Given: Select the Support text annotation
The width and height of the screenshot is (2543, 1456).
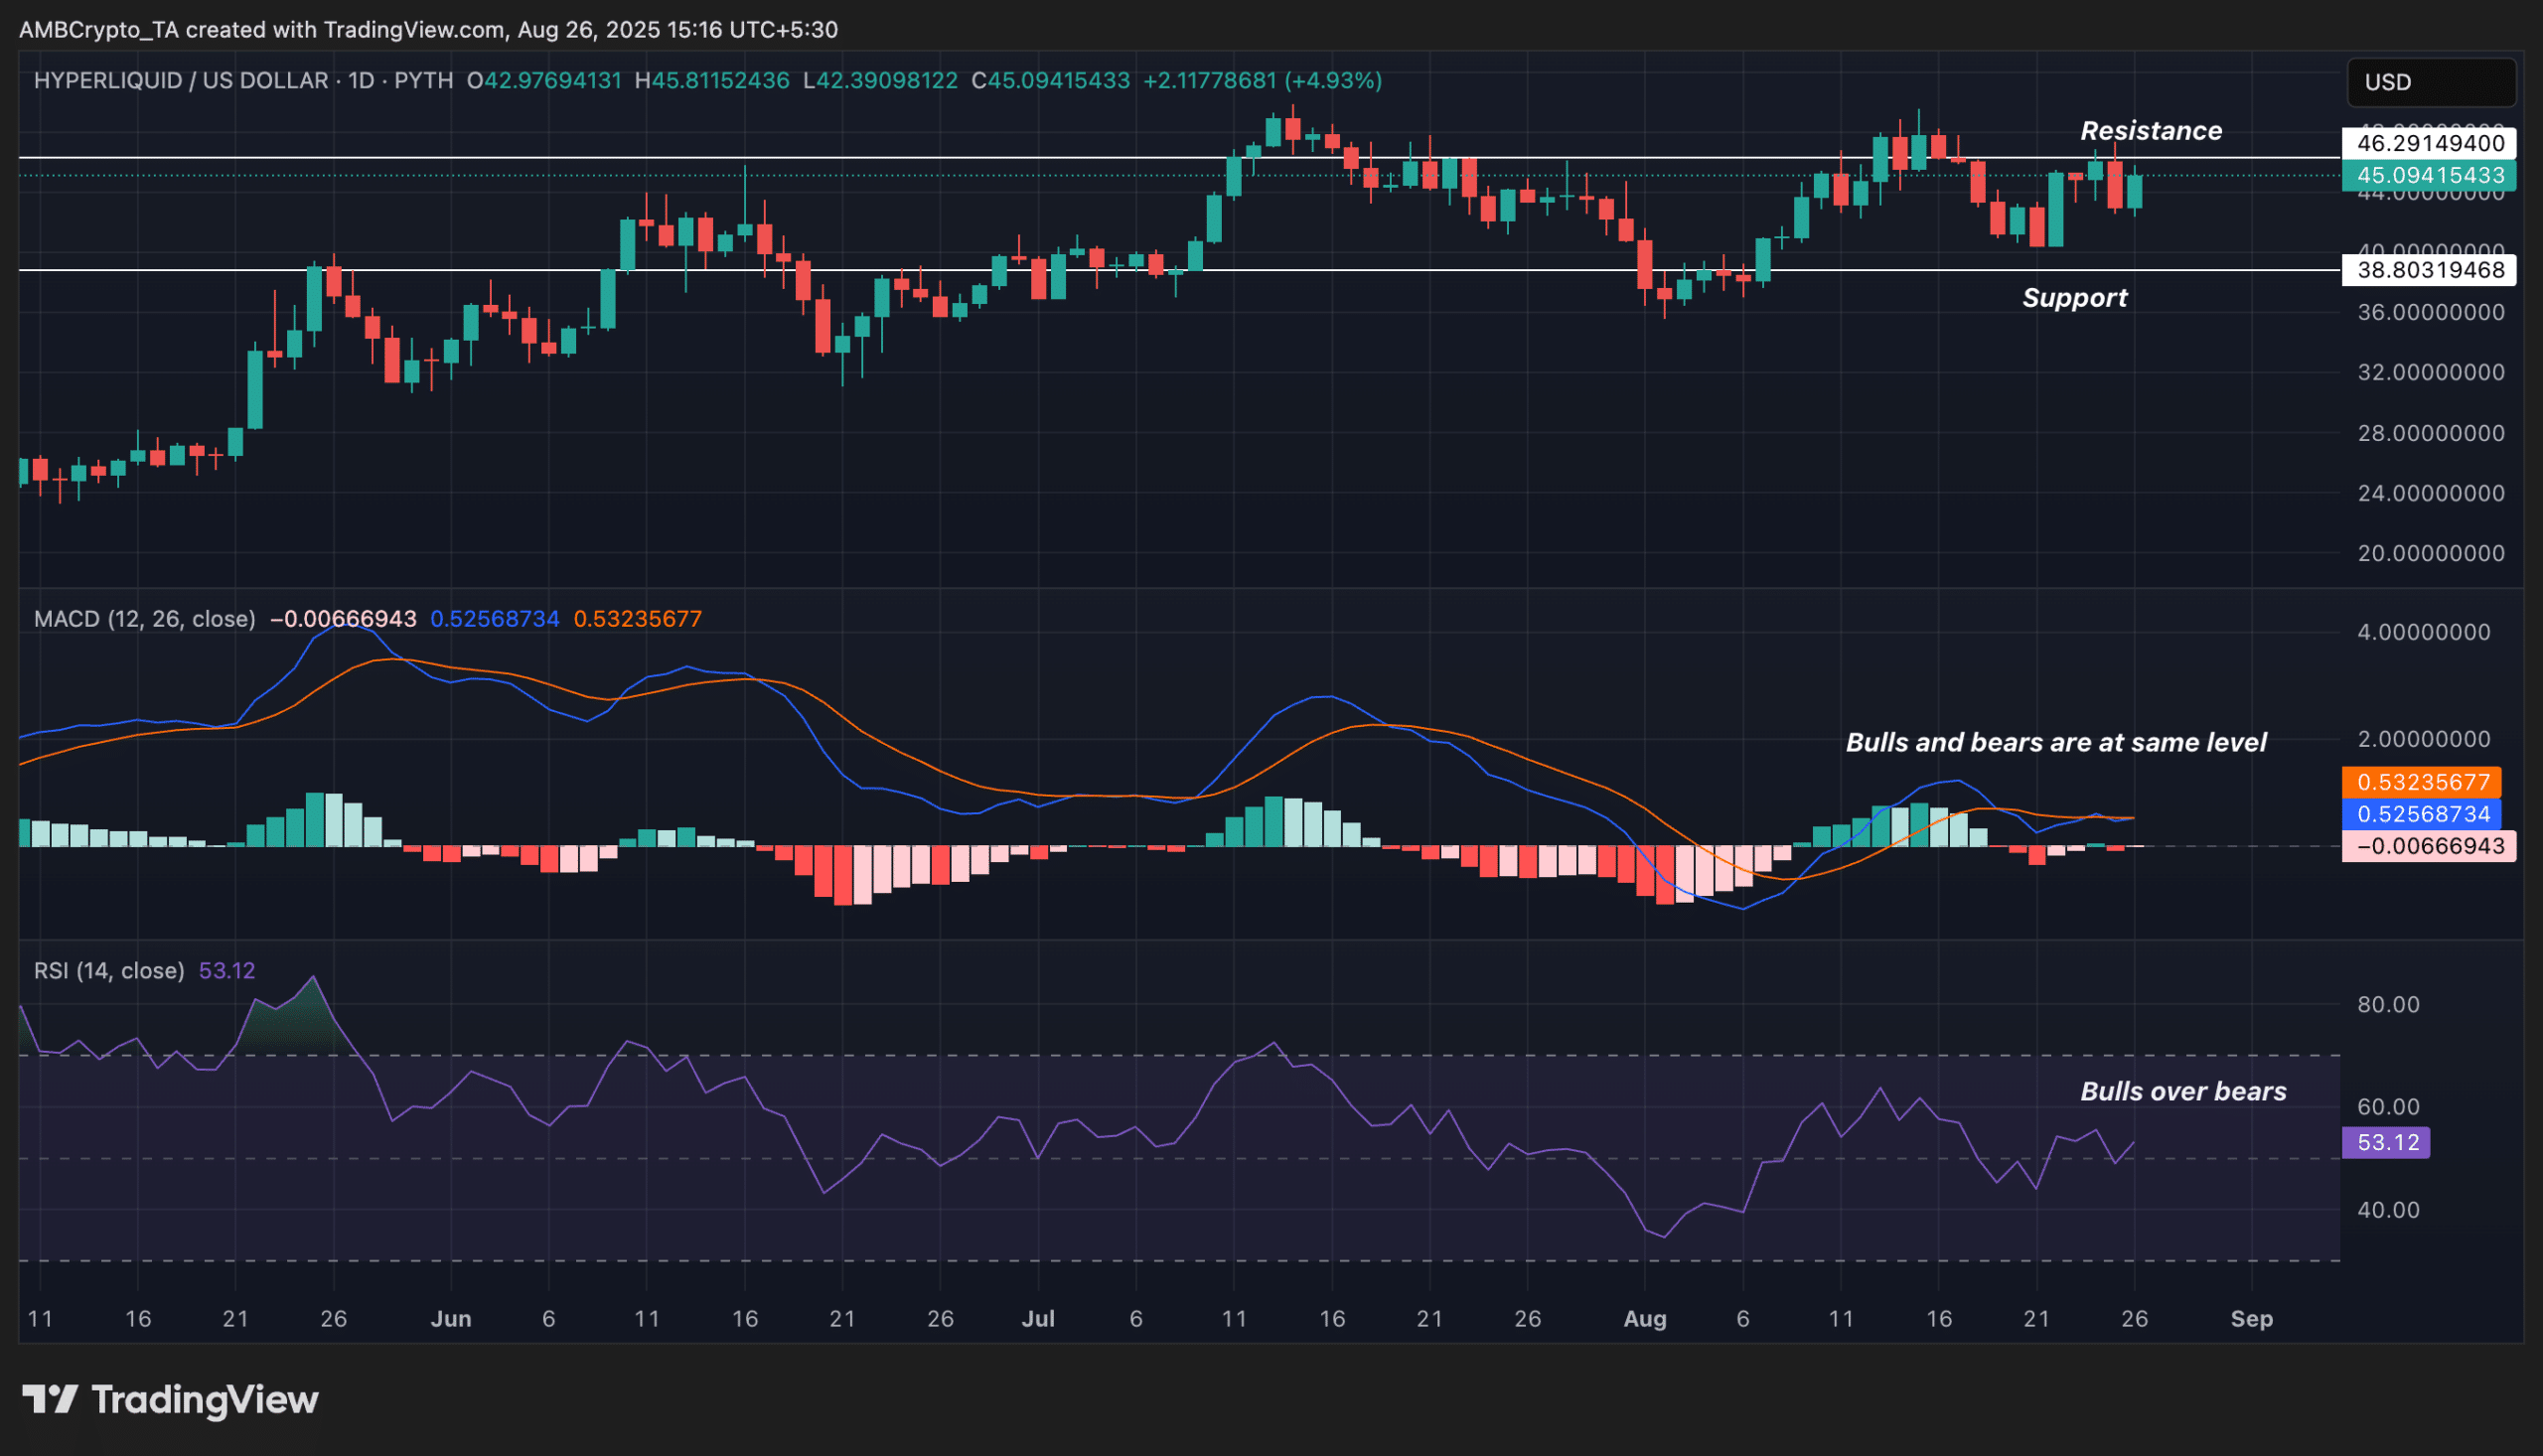Looking at the screenshot, I should point(2074,298).
